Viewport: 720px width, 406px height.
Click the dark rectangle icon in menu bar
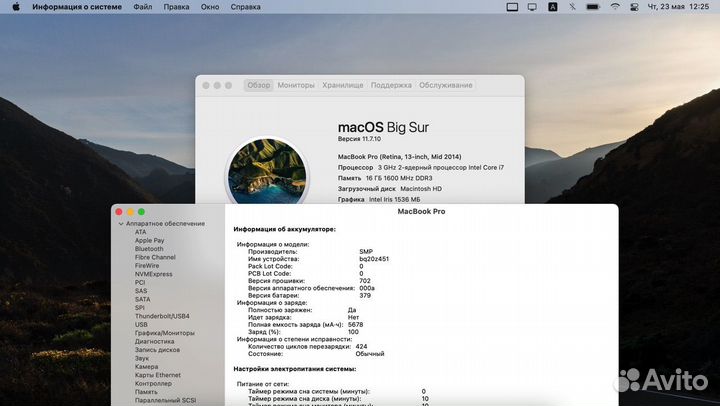tap(512, 7)
